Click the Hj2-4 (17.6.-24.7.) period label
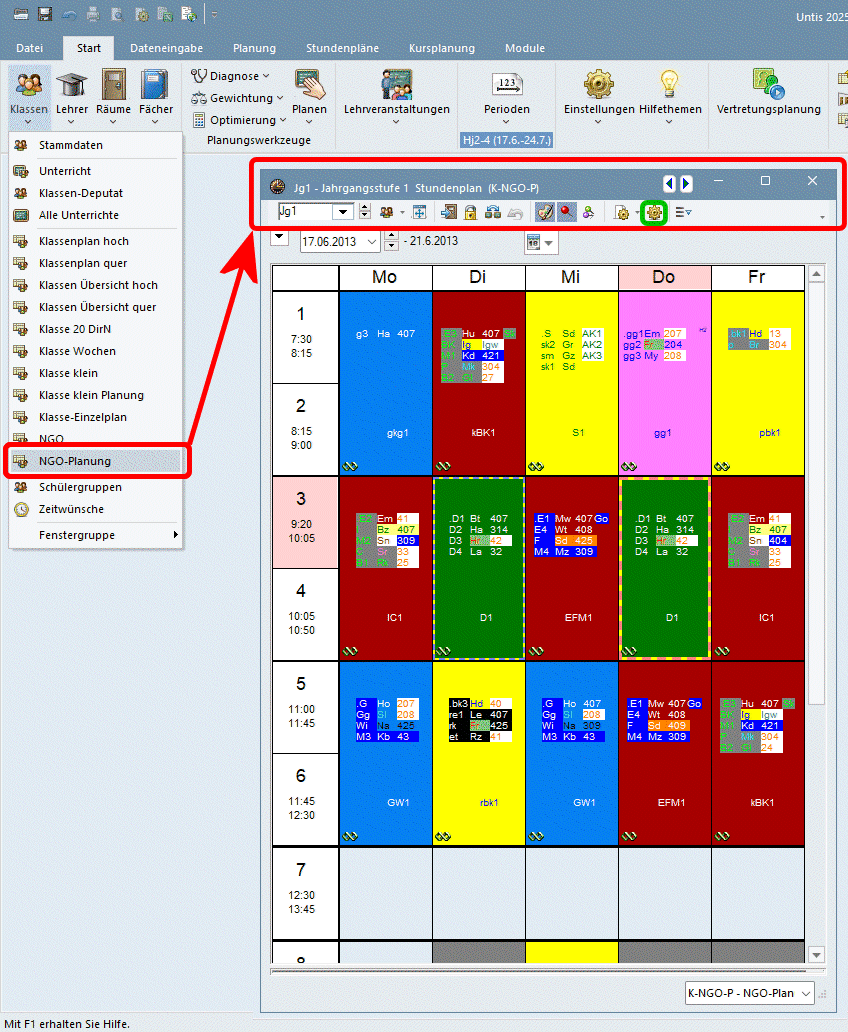The image size is (848, 1032). 507,140
